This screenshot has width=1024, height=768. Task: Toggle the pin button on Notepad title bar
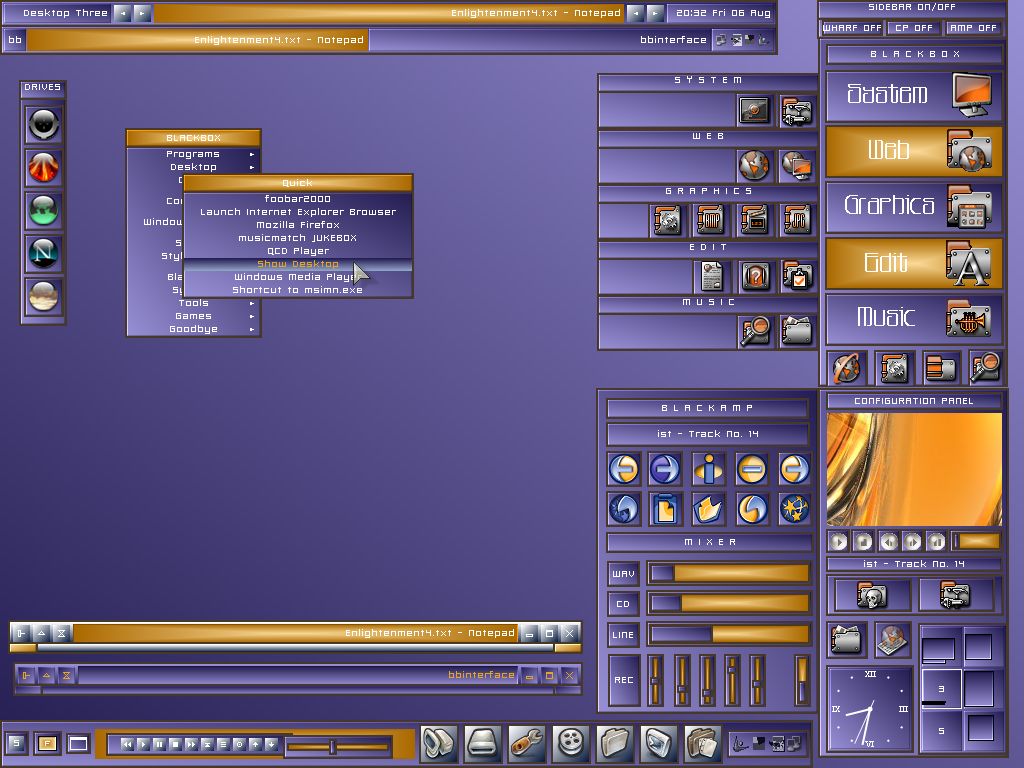[x=22, y=633]
